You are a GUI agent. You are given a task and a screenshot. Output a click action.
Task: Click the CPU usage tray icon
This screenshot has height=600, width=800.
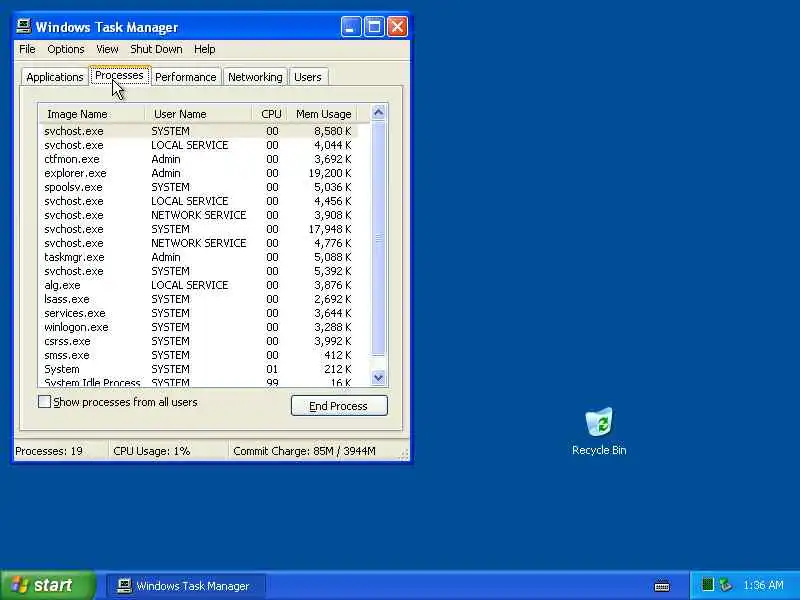point(707,584)
